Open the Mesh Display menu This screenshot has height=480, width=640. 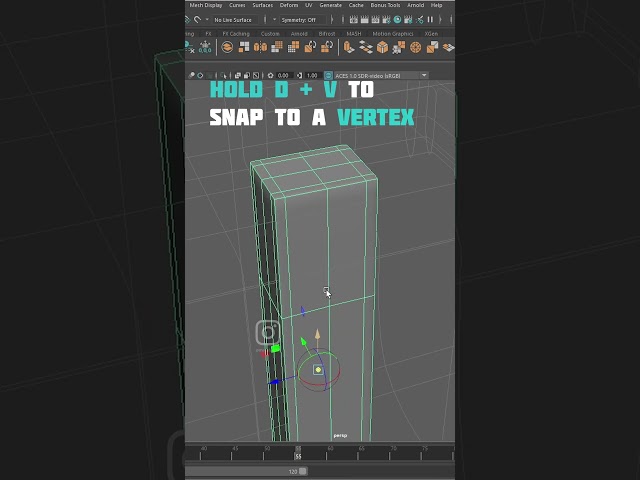(206, 5)
